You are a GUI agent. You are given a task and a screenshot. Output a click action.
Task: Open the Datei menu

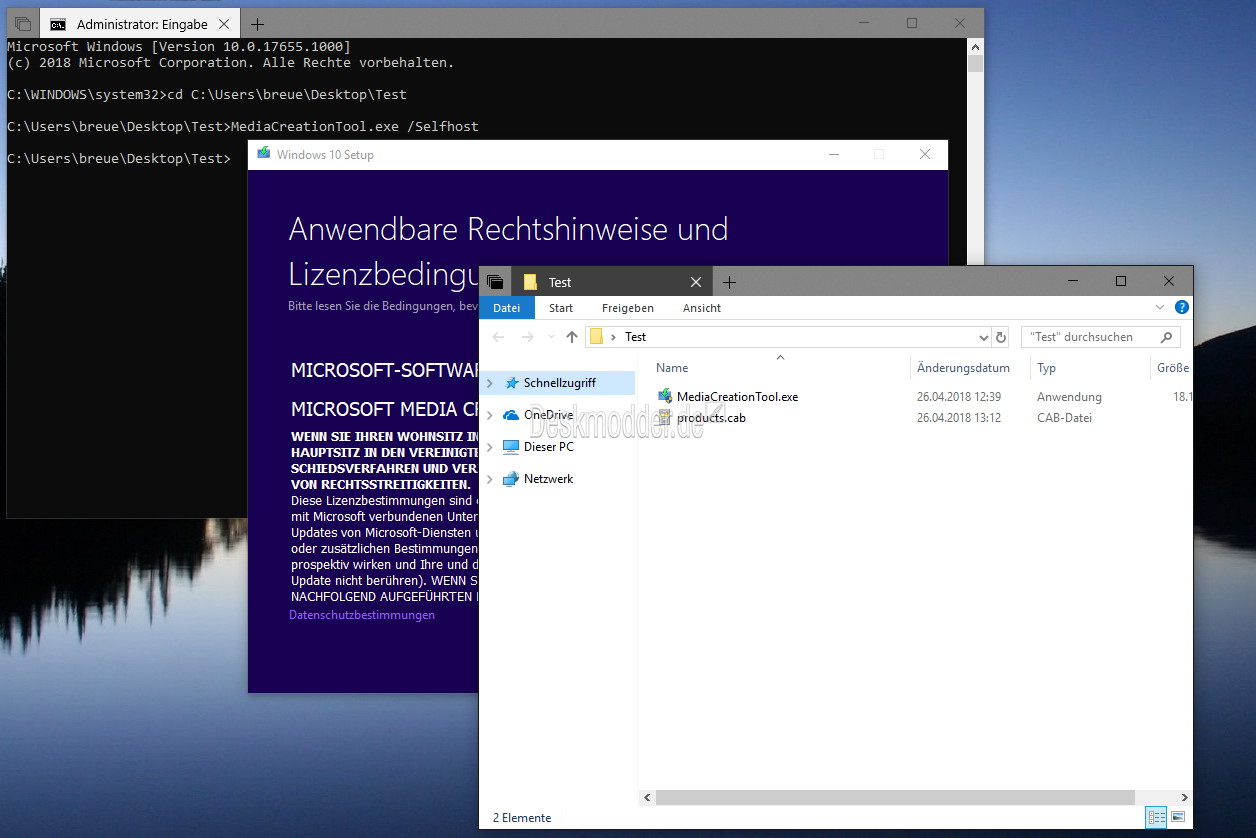(x=507, y=308)
